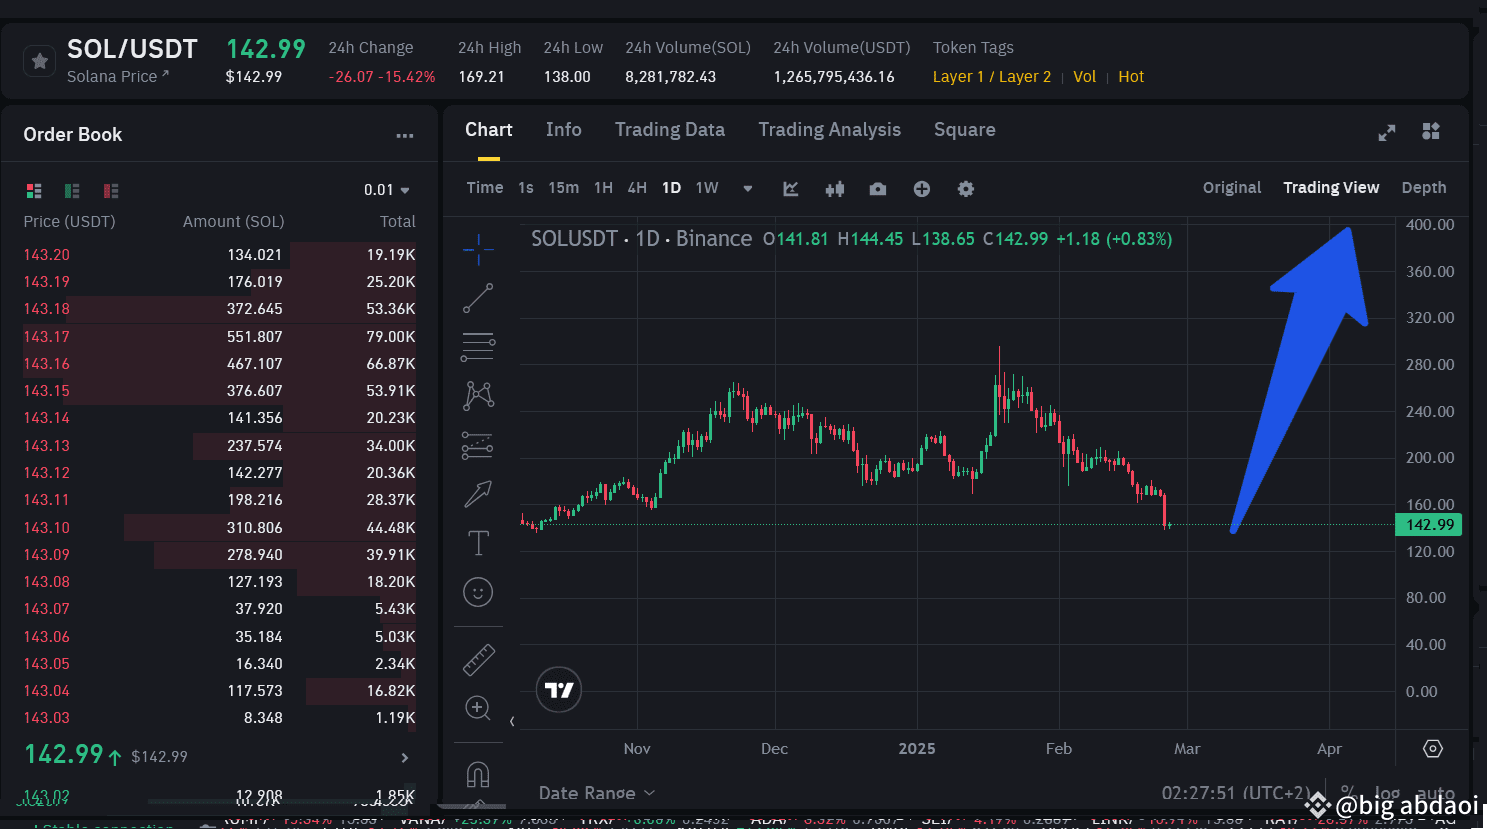Click the Amount (SOL) column header
The width and height of the screenshot is (1487, 829).
coord(233,222)
